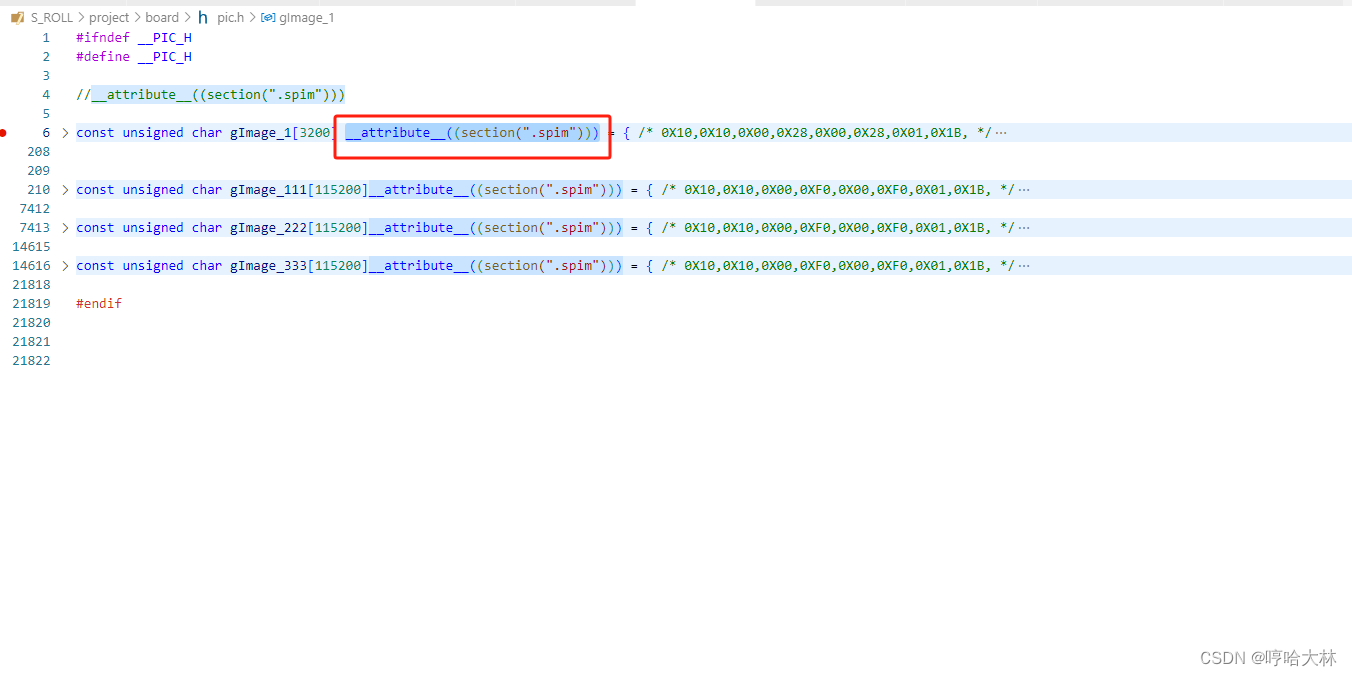The width and height of the screenshot is (1352, 676).
Task: Unfold the gImage_222 block chevron on line 7413
Action: pyautogui.click(x=66, y=228)
